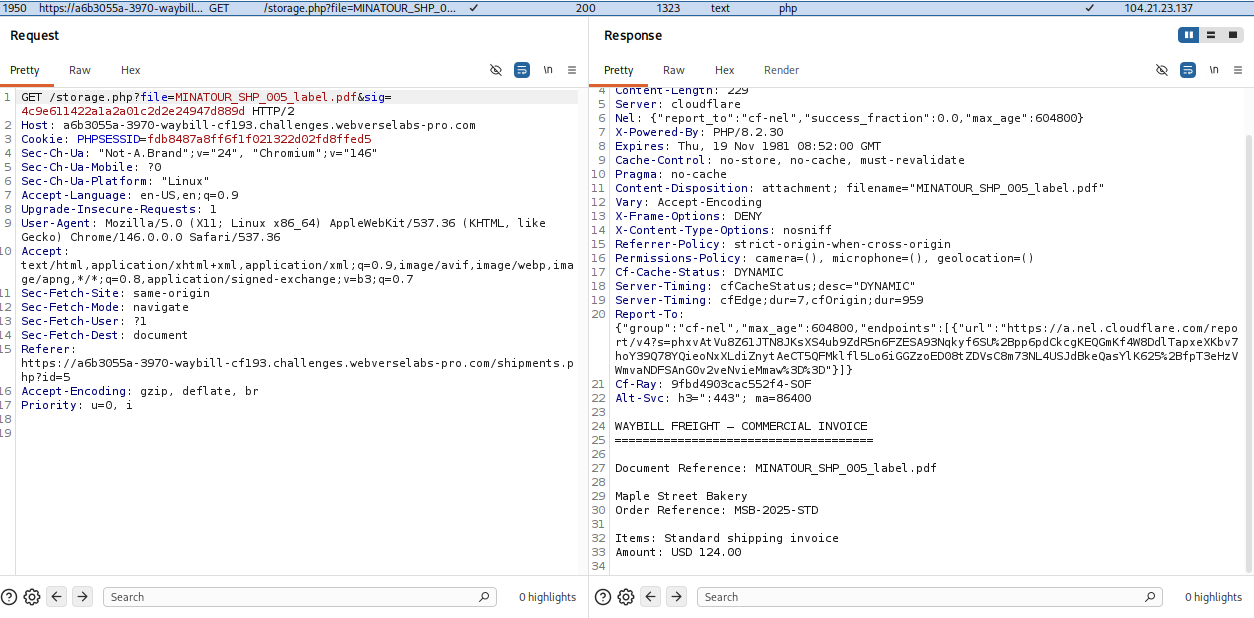This screenshot has height=618, width=1254.
Task: Click the file parameter MINATOUR_SHP_005_label.pdf in request line
Action: (x=266, y=97)
